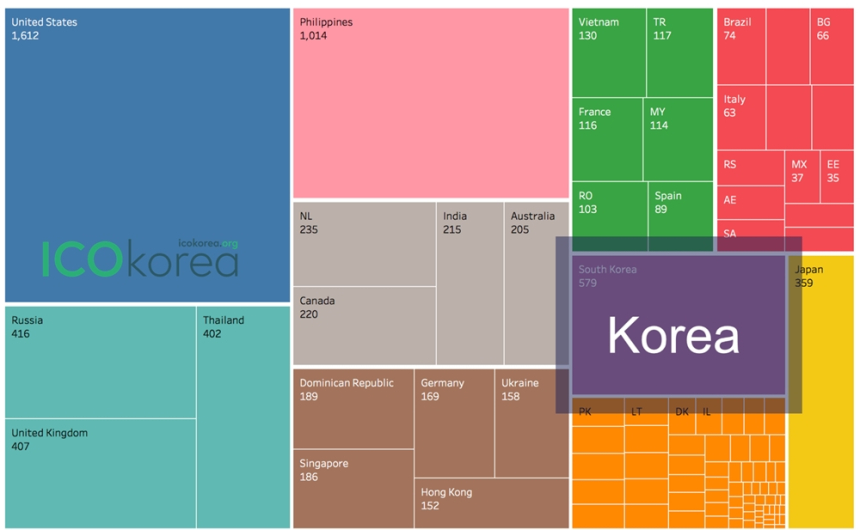This screenshot has width=860, height=530.
Task: Click the yellow Japan 359 tile
Action: (x=821, y=392)
